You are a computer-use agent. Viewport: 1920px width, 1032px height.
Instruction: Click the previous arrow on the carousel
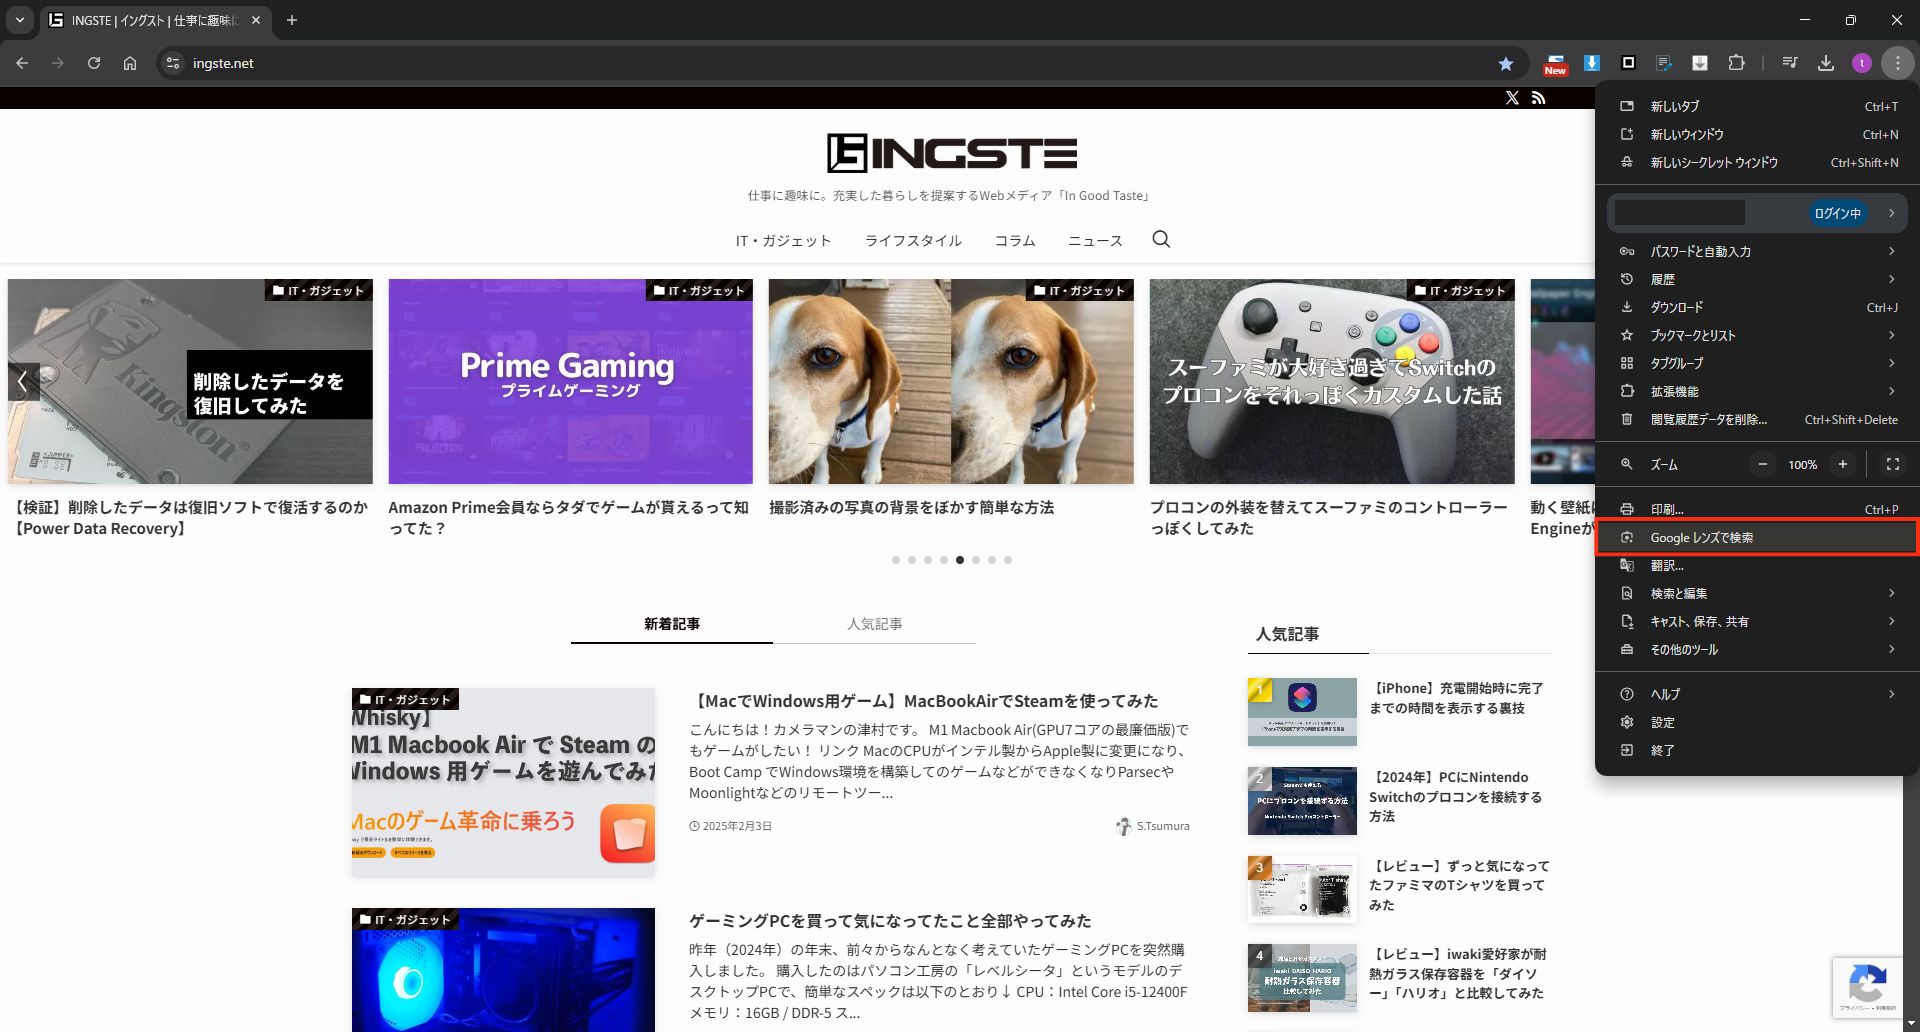click(x=22, y=381)
